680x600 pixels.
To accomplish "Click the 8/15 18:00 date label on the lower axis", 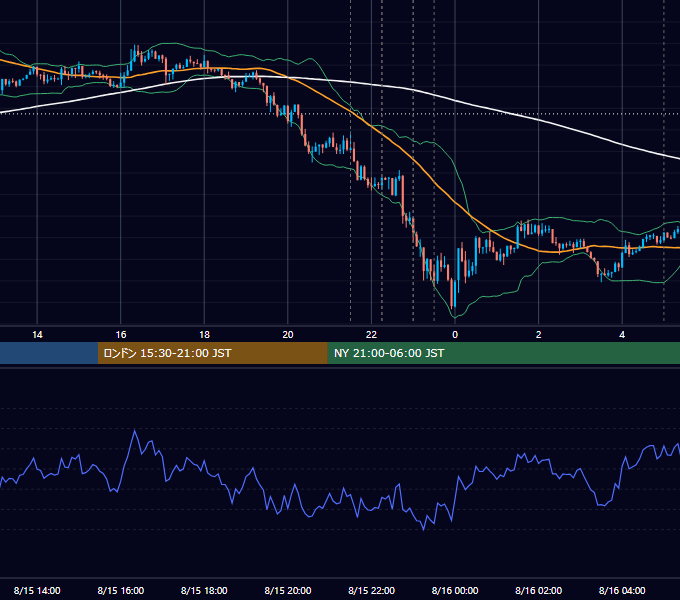I will 204,590.
